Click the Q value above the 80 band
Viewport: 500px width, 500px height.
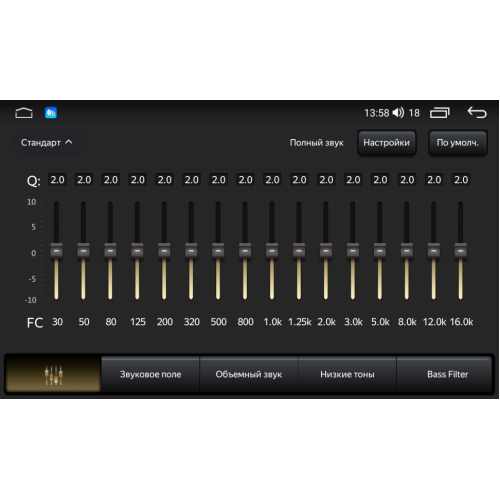(111, 180)
